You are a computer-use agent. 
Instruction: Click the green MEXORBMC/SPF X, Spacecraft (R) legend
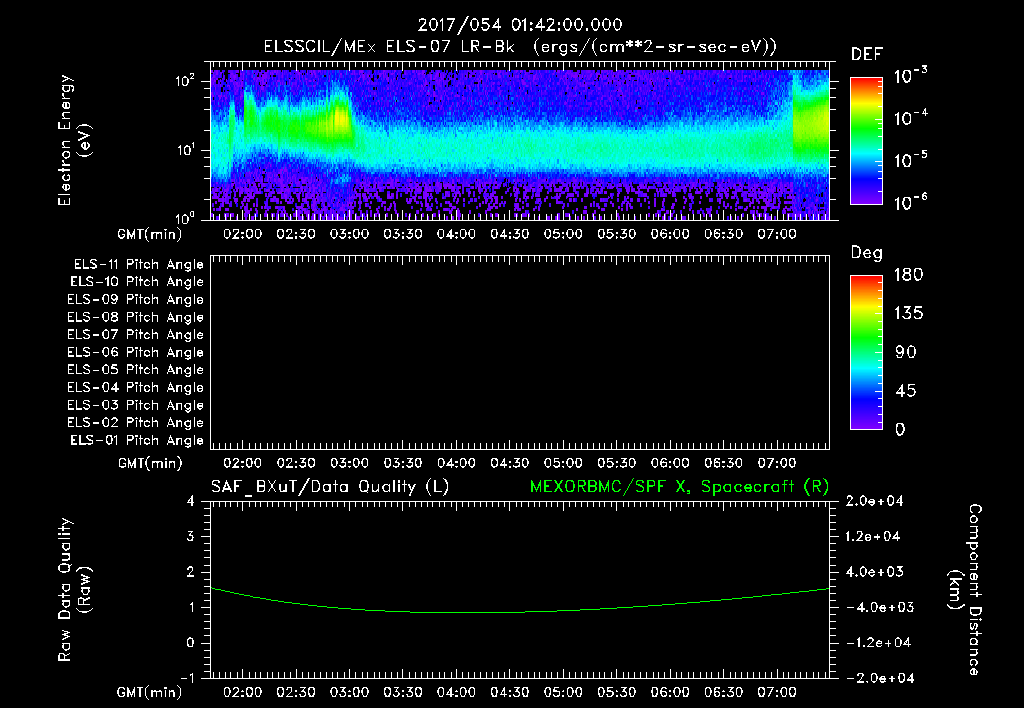point(680,487)
